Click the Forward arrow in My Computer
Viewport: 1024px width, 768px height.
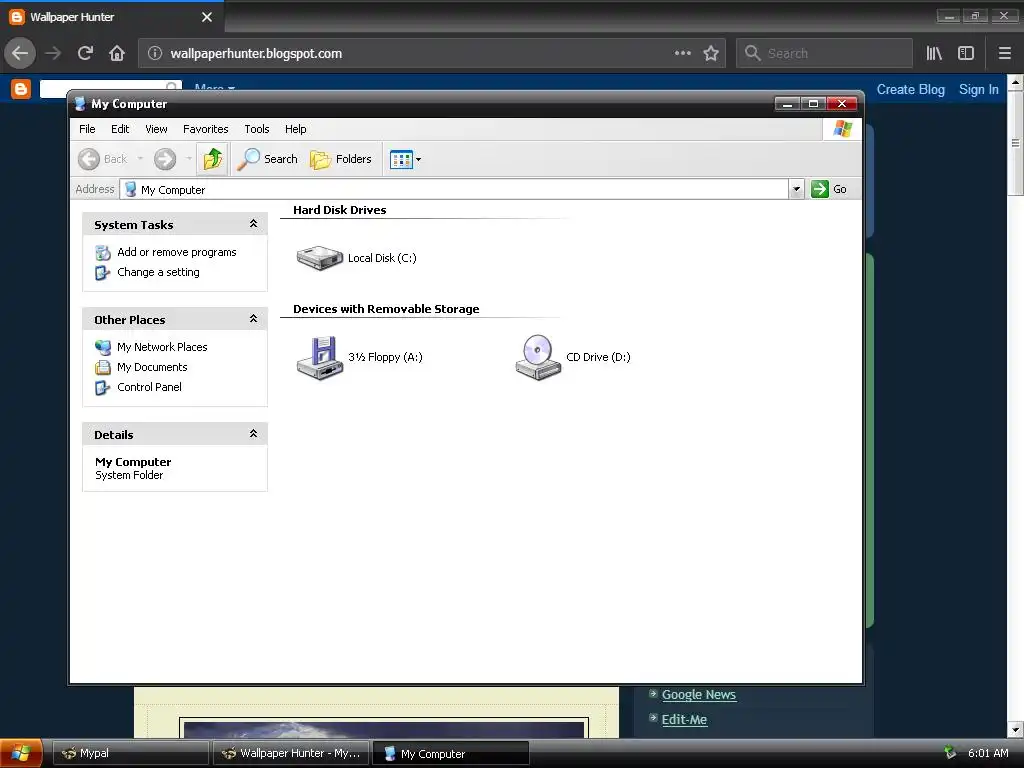click(x=165, y=159)
